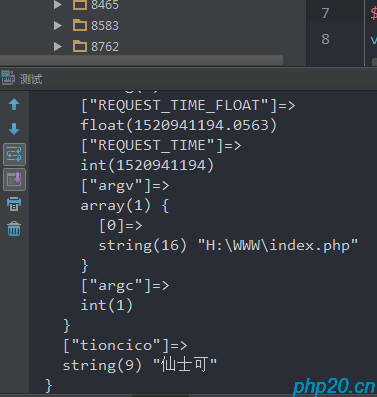Screen dimensions: 377x397
Task: Click the H:\WWW\index.php path text
Action: tap(278, 246)
